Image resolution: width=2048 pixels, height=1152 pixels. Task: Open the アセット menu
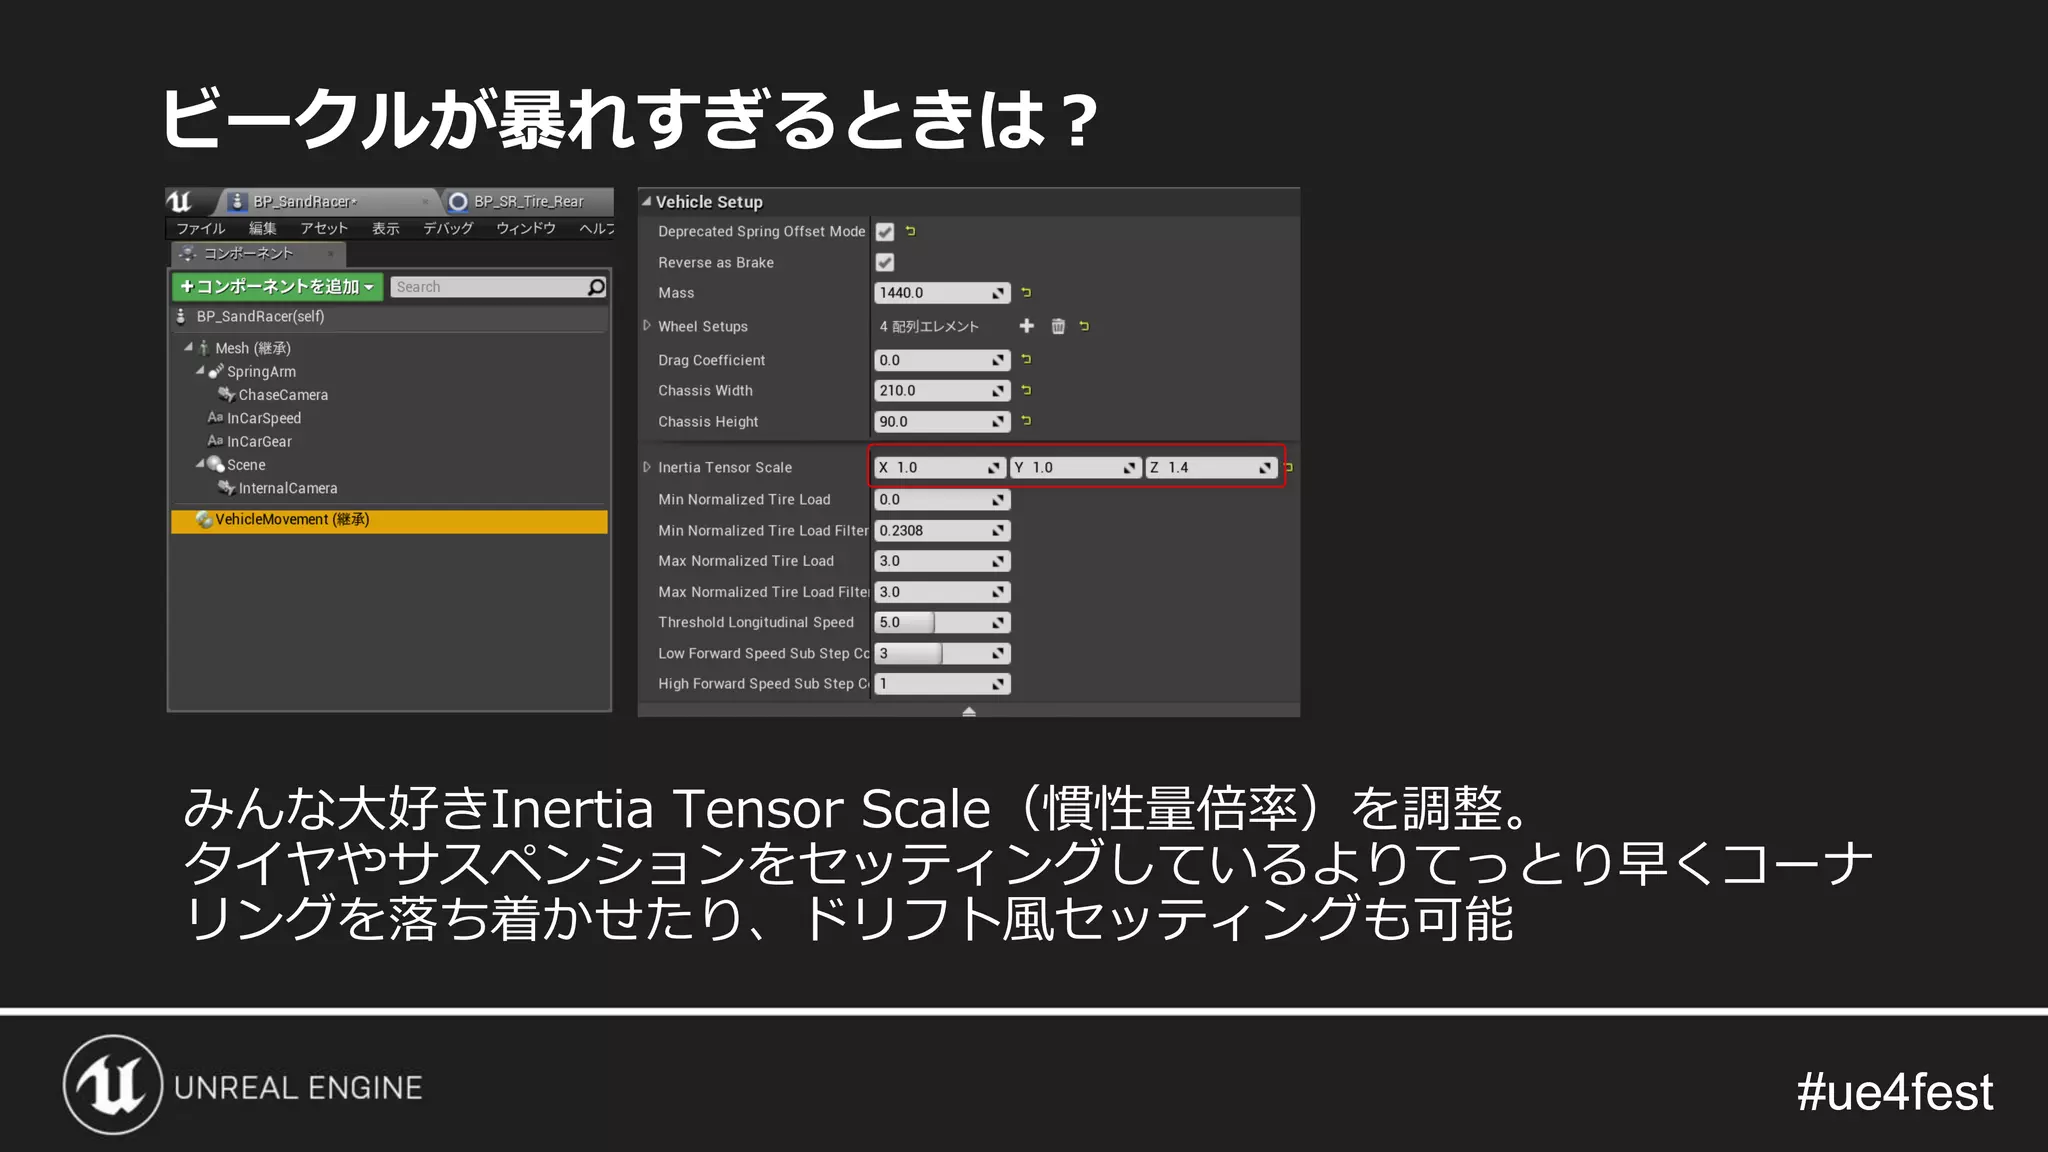point(324,229)
